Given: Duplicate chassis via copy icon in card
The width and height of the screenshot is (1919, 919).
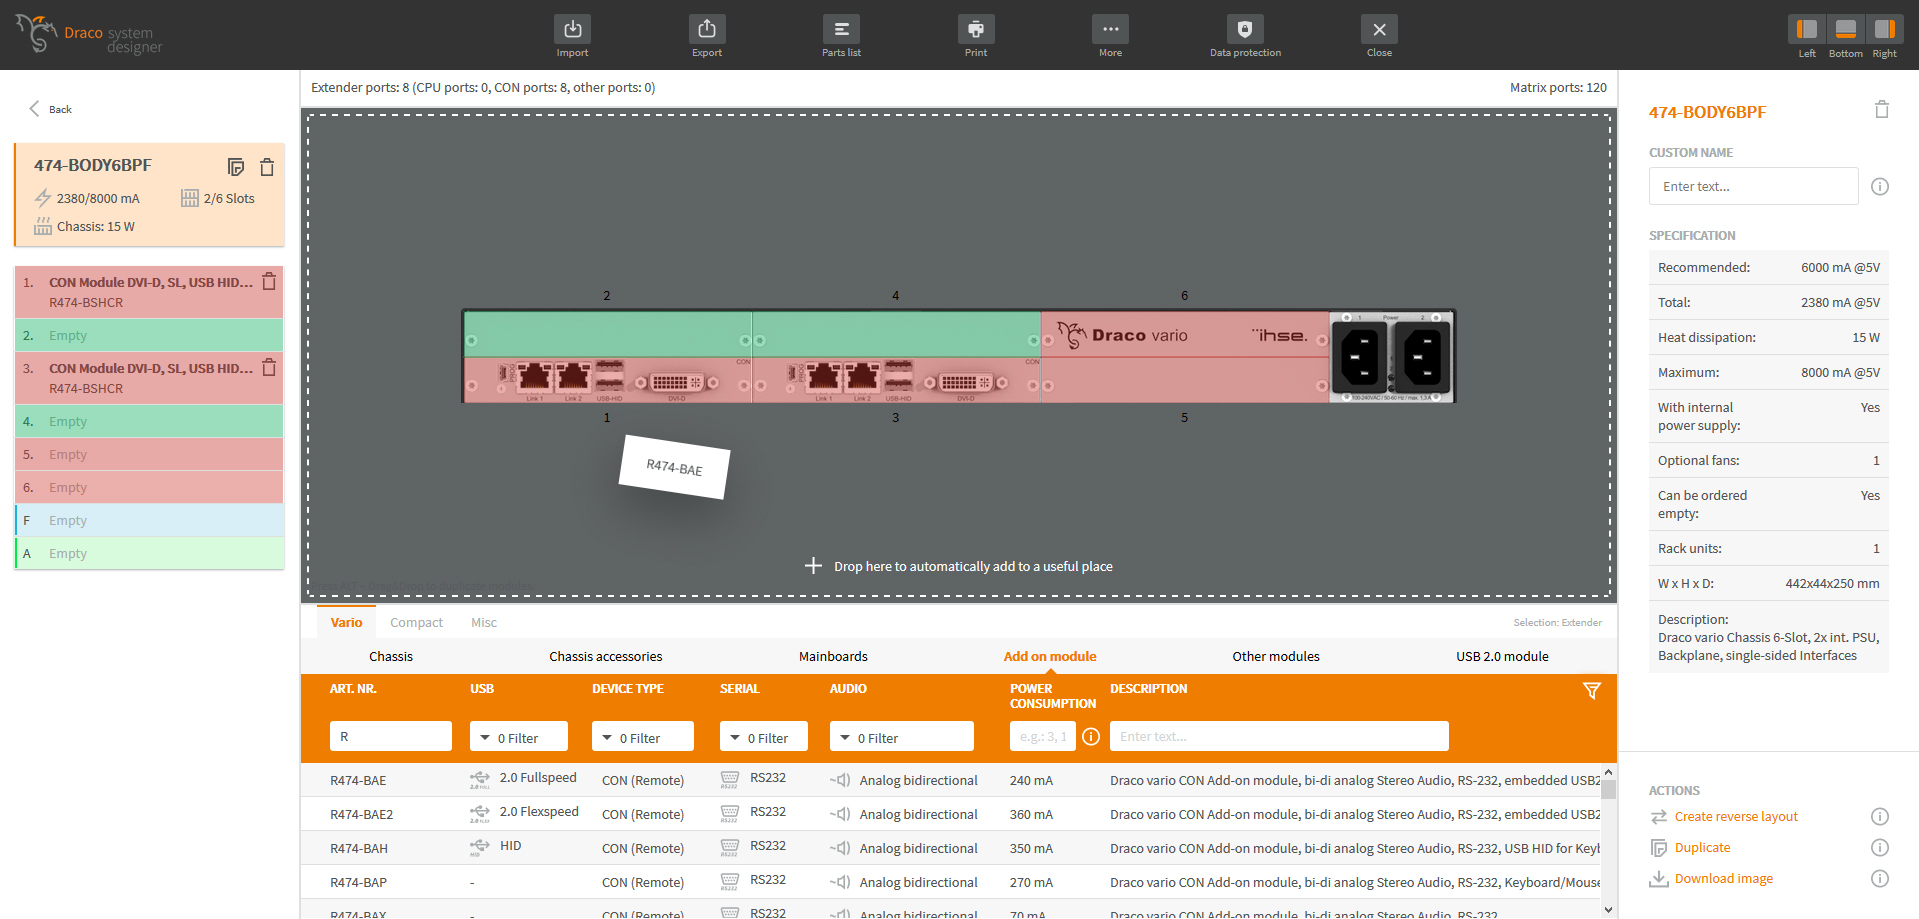Looking at the screenshot, I should tap(236, 167).
